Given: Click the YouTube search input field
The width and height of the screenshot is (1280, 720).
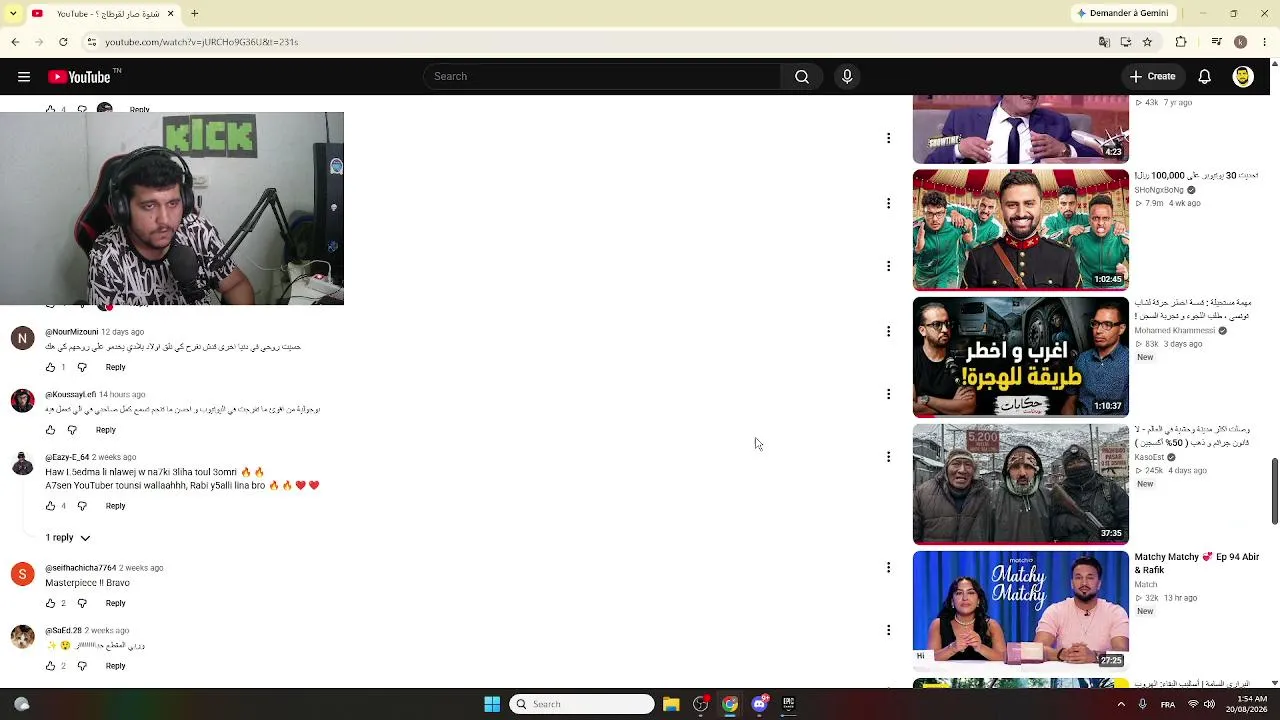Looking at the screenshot, I should [602, 77].
